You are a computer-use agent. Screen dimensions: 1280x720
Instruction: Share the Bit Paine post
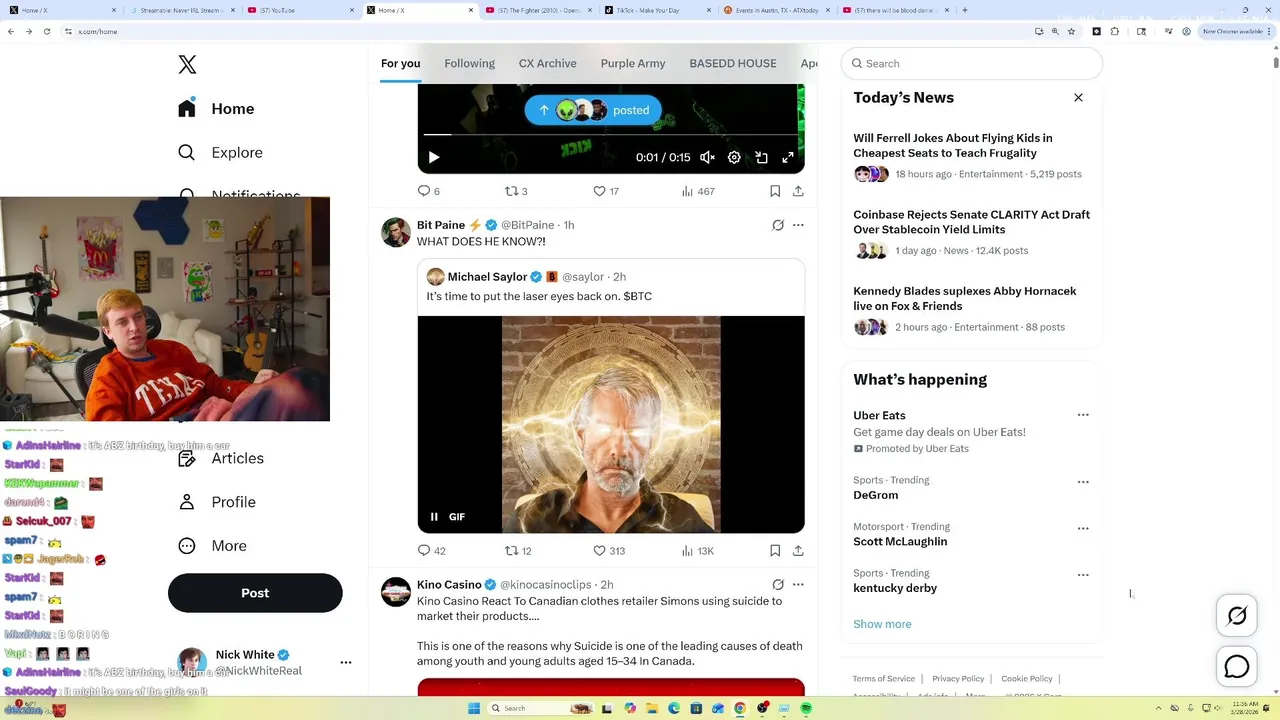(x=798, y=551)
